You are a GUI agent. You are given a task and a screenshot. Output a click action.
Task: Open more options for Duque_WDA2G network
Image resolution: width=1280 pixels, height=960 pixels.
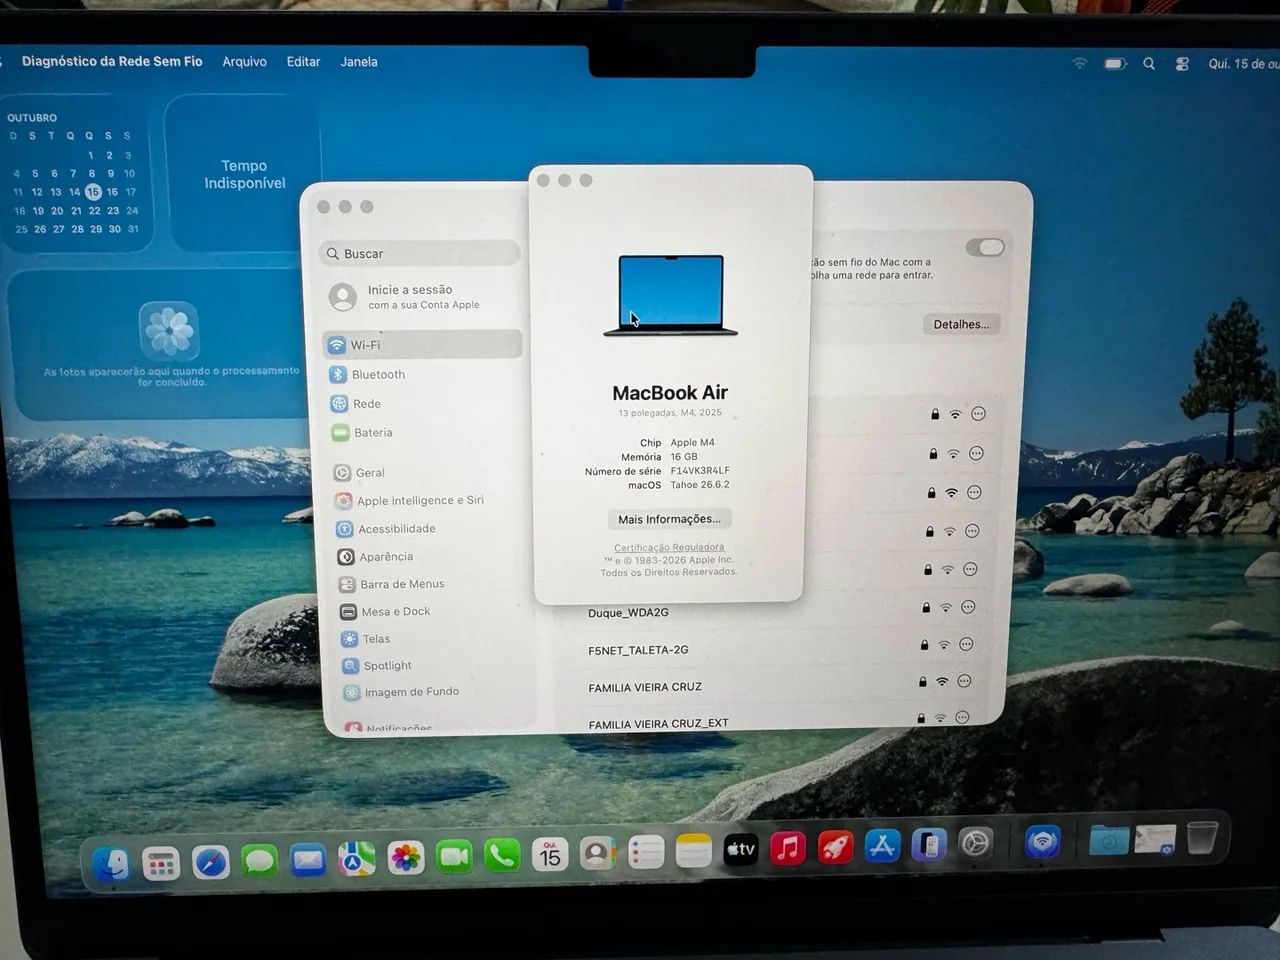coord(968,607)
